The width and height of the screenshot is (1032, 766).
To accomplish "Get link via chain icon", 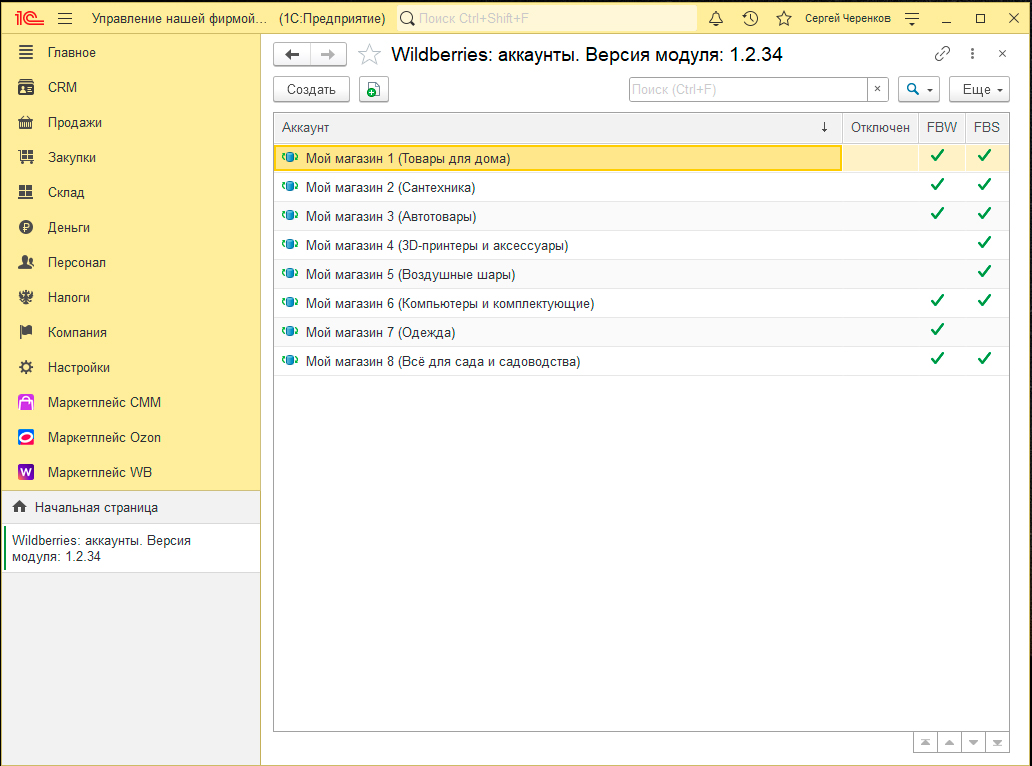I will click(x=942, y=54).
